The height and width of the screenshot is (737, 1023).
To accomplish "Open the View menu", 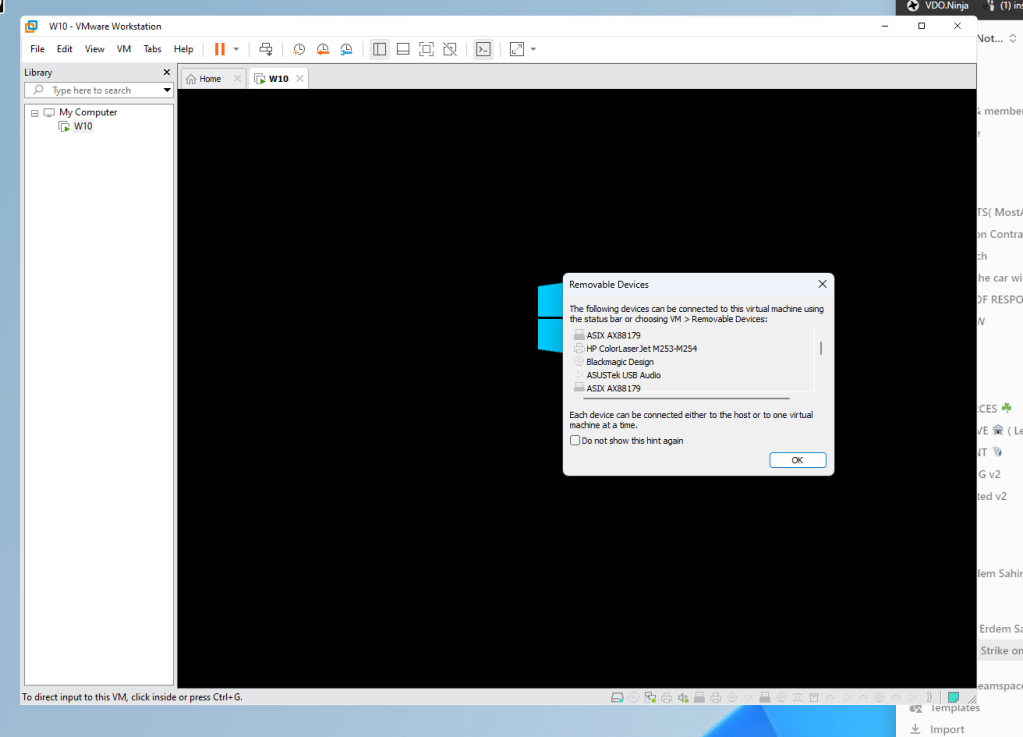I will click(94, 49).
